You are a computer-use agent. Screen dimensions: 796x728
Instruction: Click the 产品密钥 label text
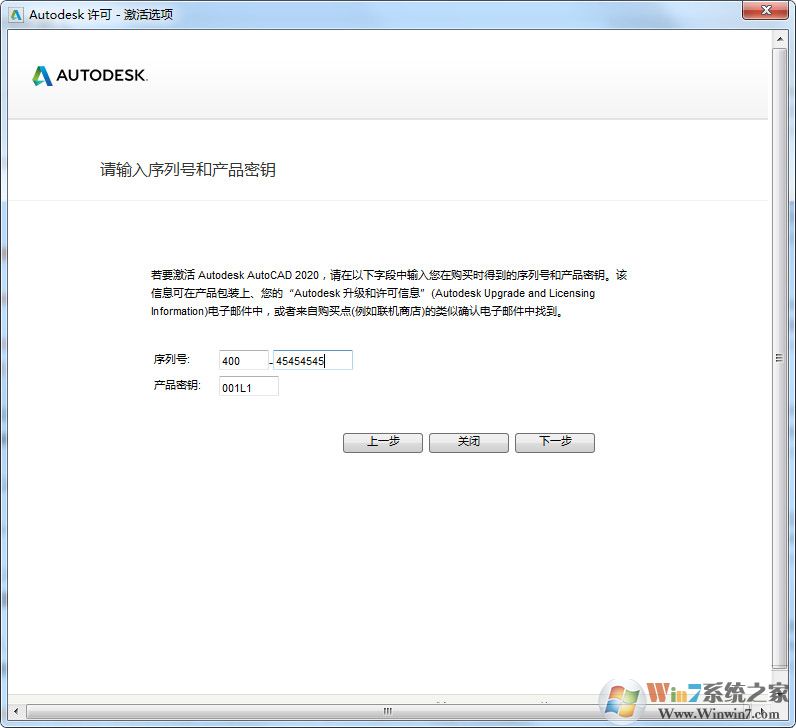coord(177,385)
